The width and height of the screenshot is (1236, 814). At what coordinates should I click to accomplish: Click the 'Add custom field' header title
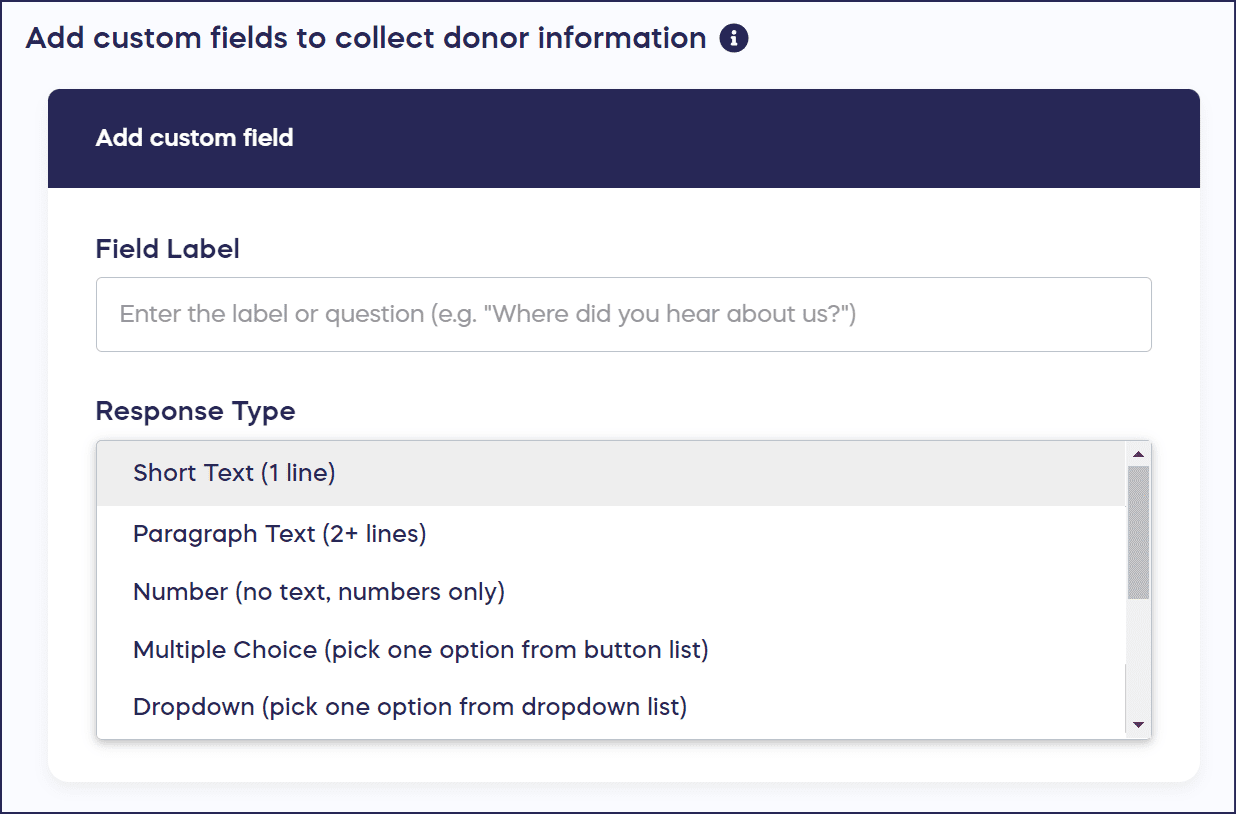[x=194, y=138]
